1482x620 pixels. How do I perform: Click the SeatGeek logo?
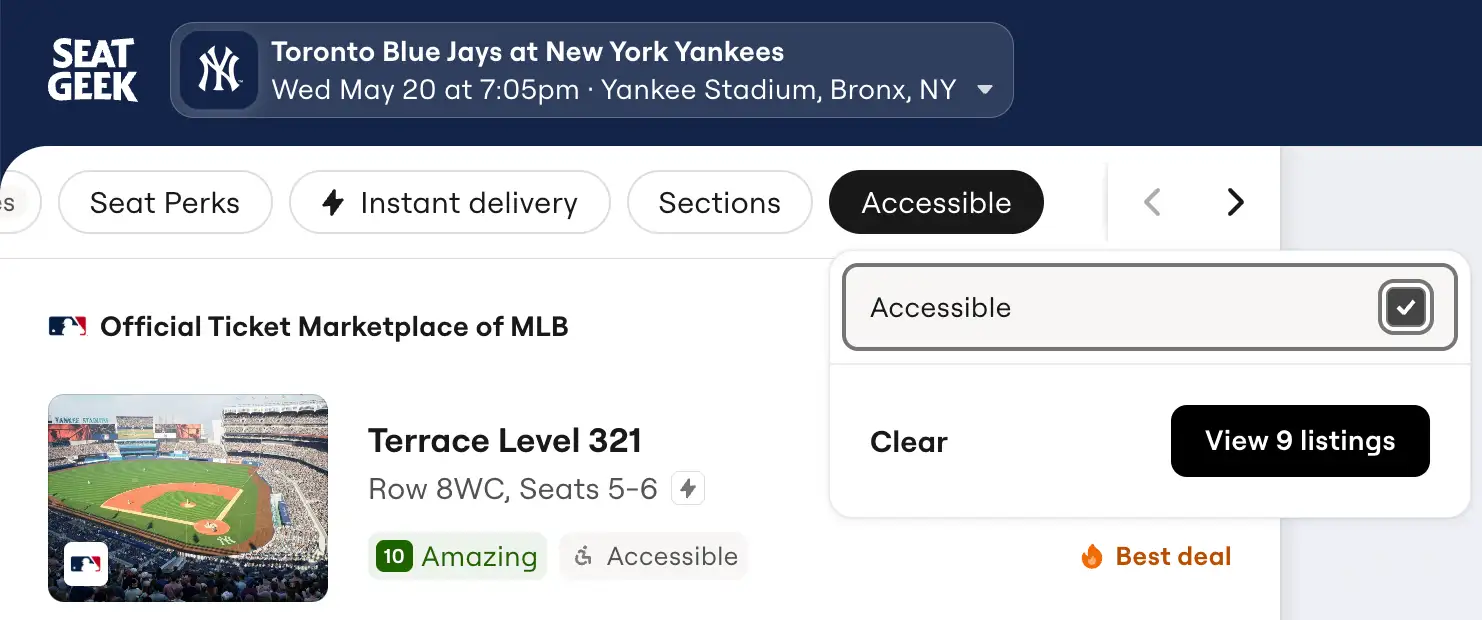click(x=92, y=68)
